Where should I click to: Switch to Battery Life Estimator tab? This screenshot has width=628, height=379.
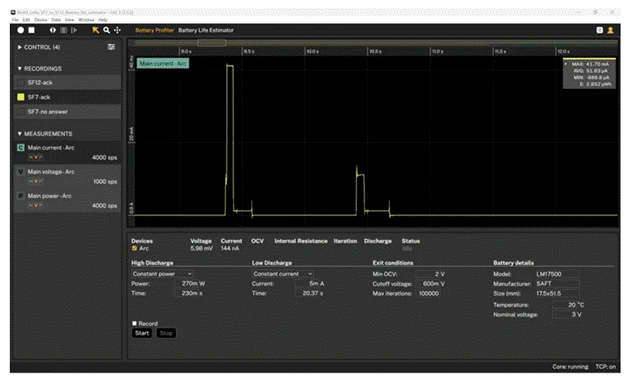click(206, 30)
